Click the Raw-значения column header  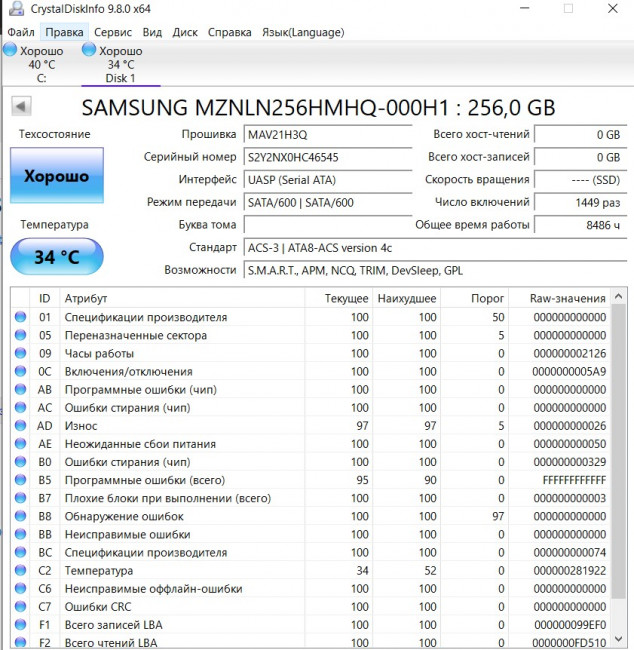click(x=559, y=298)
